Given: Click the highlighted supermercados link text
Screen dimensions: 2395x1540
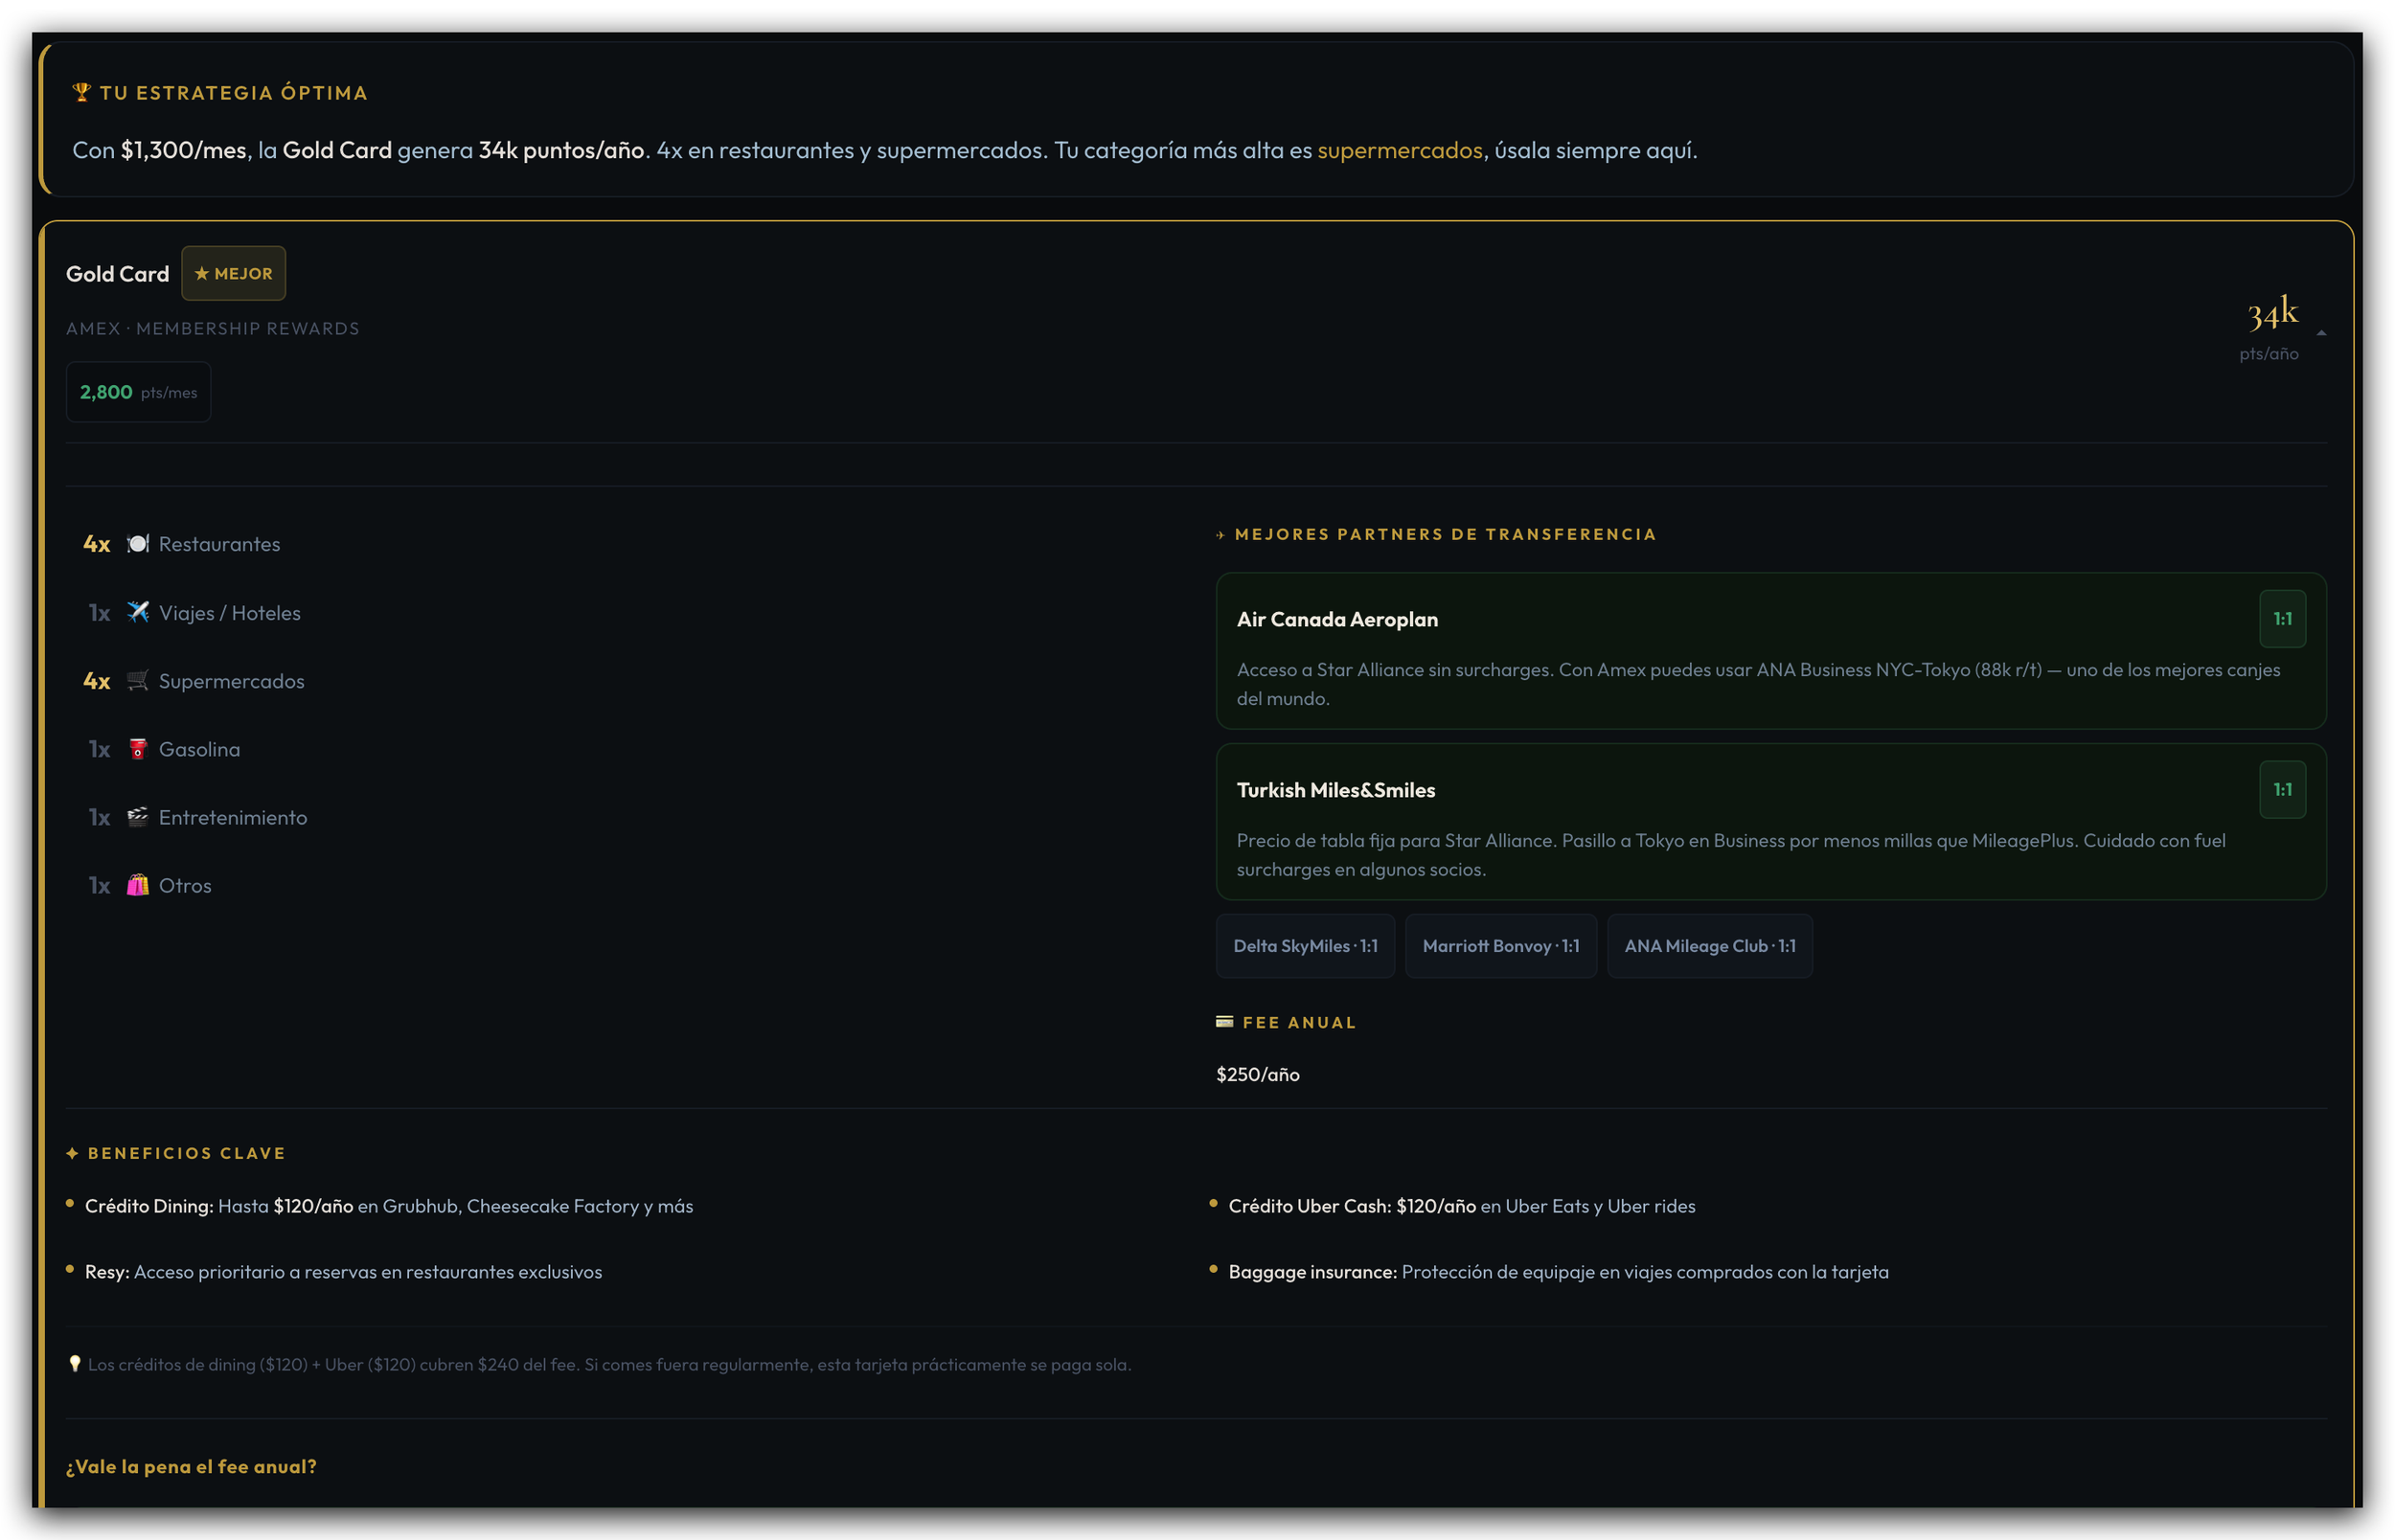Looking at the screenshot, I should (x=1399, y=150).
